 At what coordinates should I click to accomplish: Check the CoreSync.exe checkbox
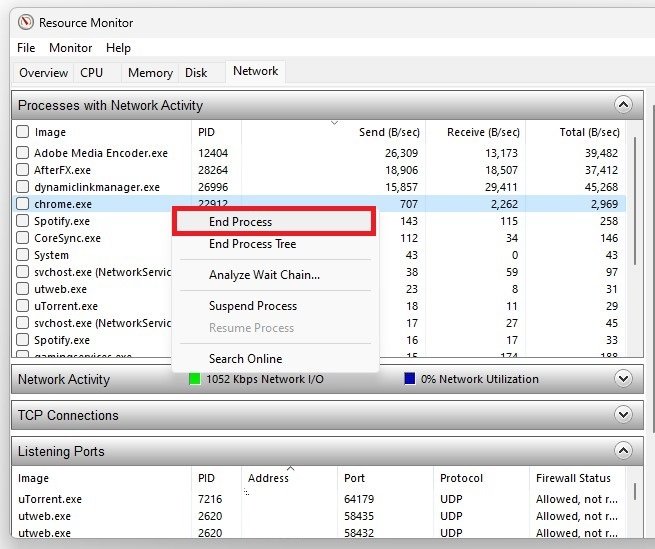point(23,238)
